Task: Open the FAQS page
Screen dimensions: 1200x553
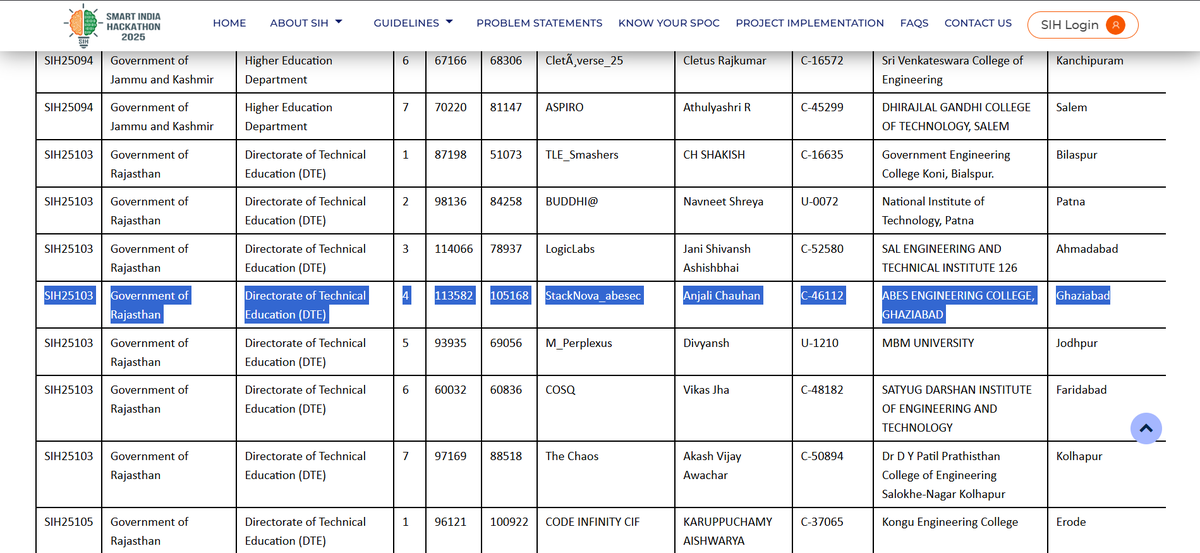Action: 914,23
